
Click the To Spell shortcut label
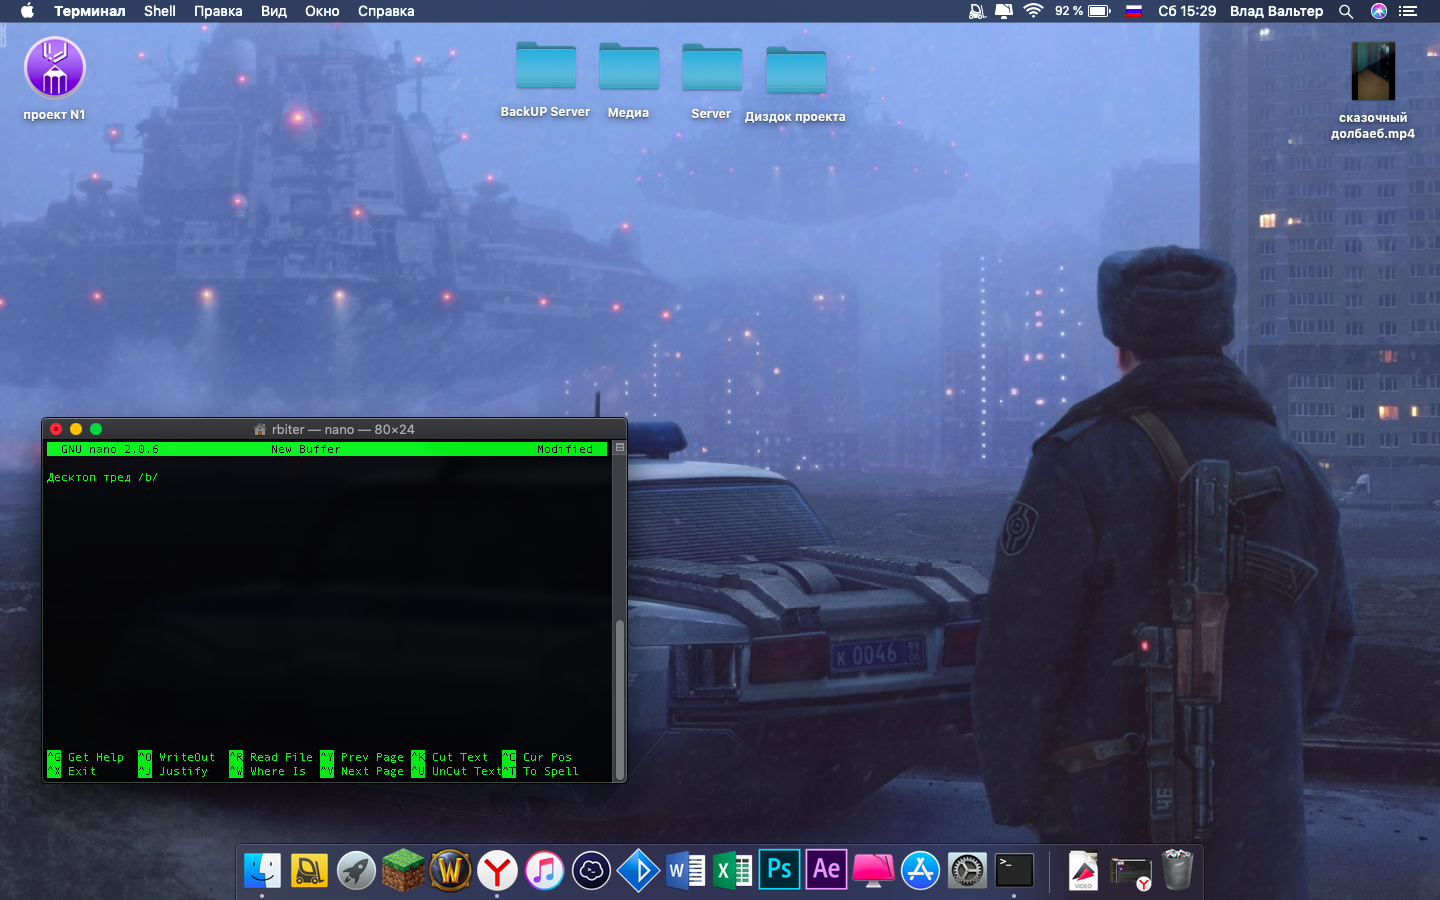[x=551, y=771]
